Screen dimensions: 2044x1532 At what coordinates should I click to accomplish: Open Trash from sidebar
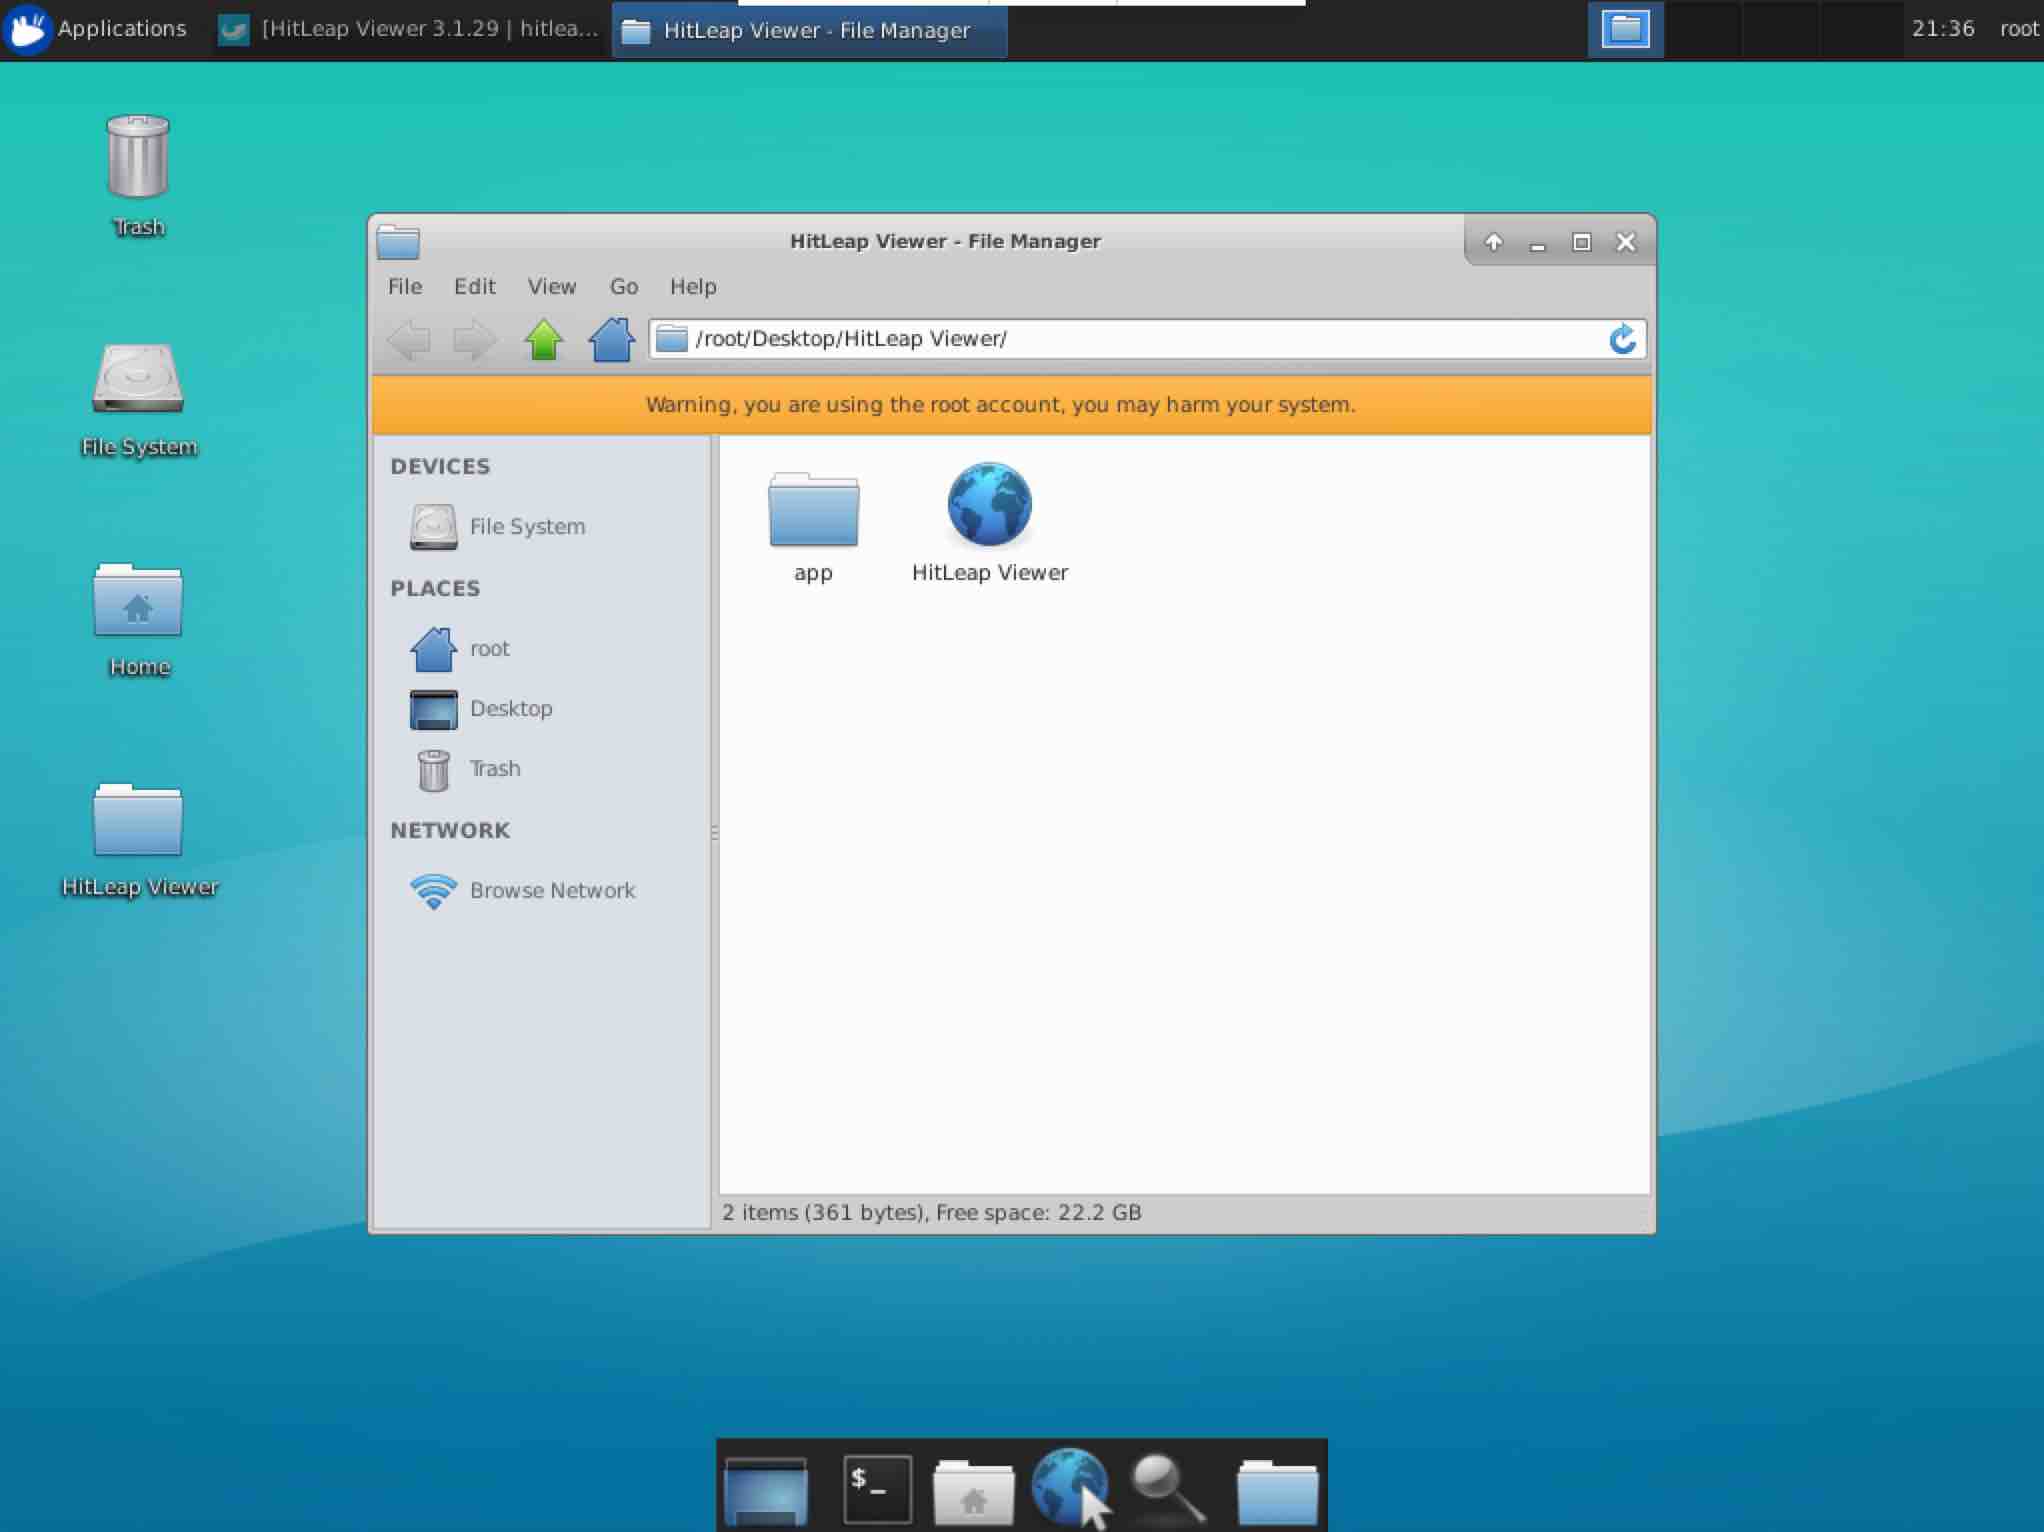(494, 768)
